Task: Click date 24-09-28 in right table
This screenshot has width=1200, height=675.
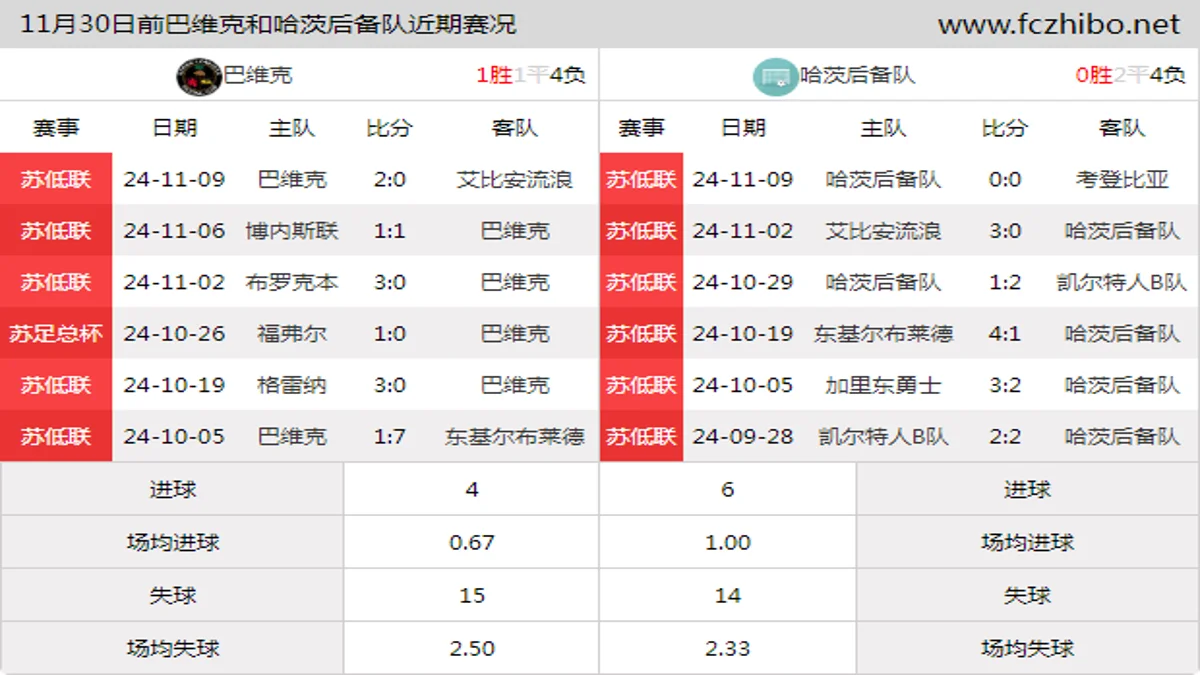Action: [743, 437]
